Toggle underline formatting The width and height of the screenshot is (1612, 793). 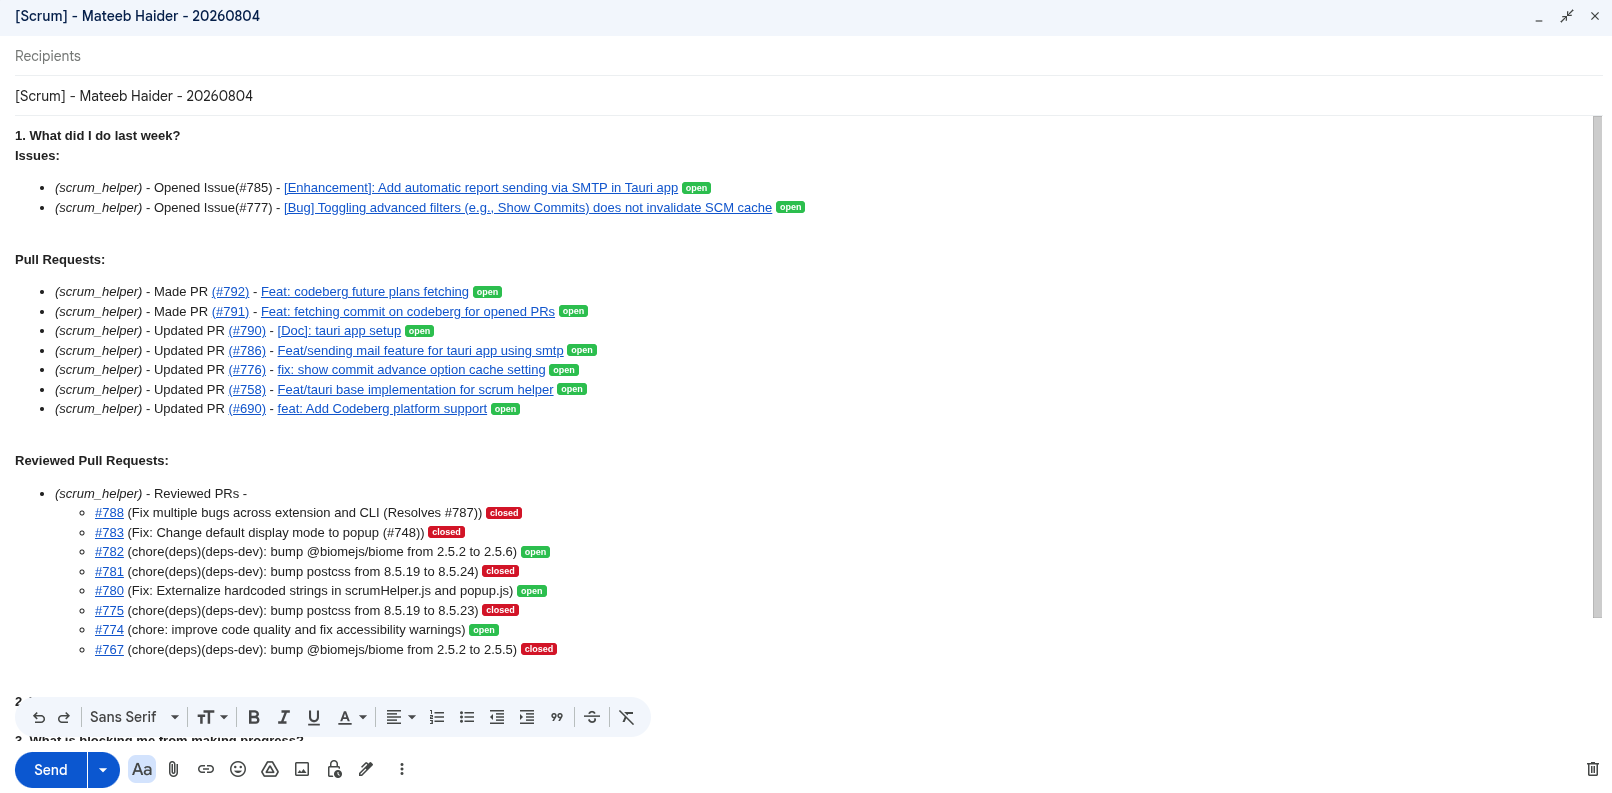(314, 717)
